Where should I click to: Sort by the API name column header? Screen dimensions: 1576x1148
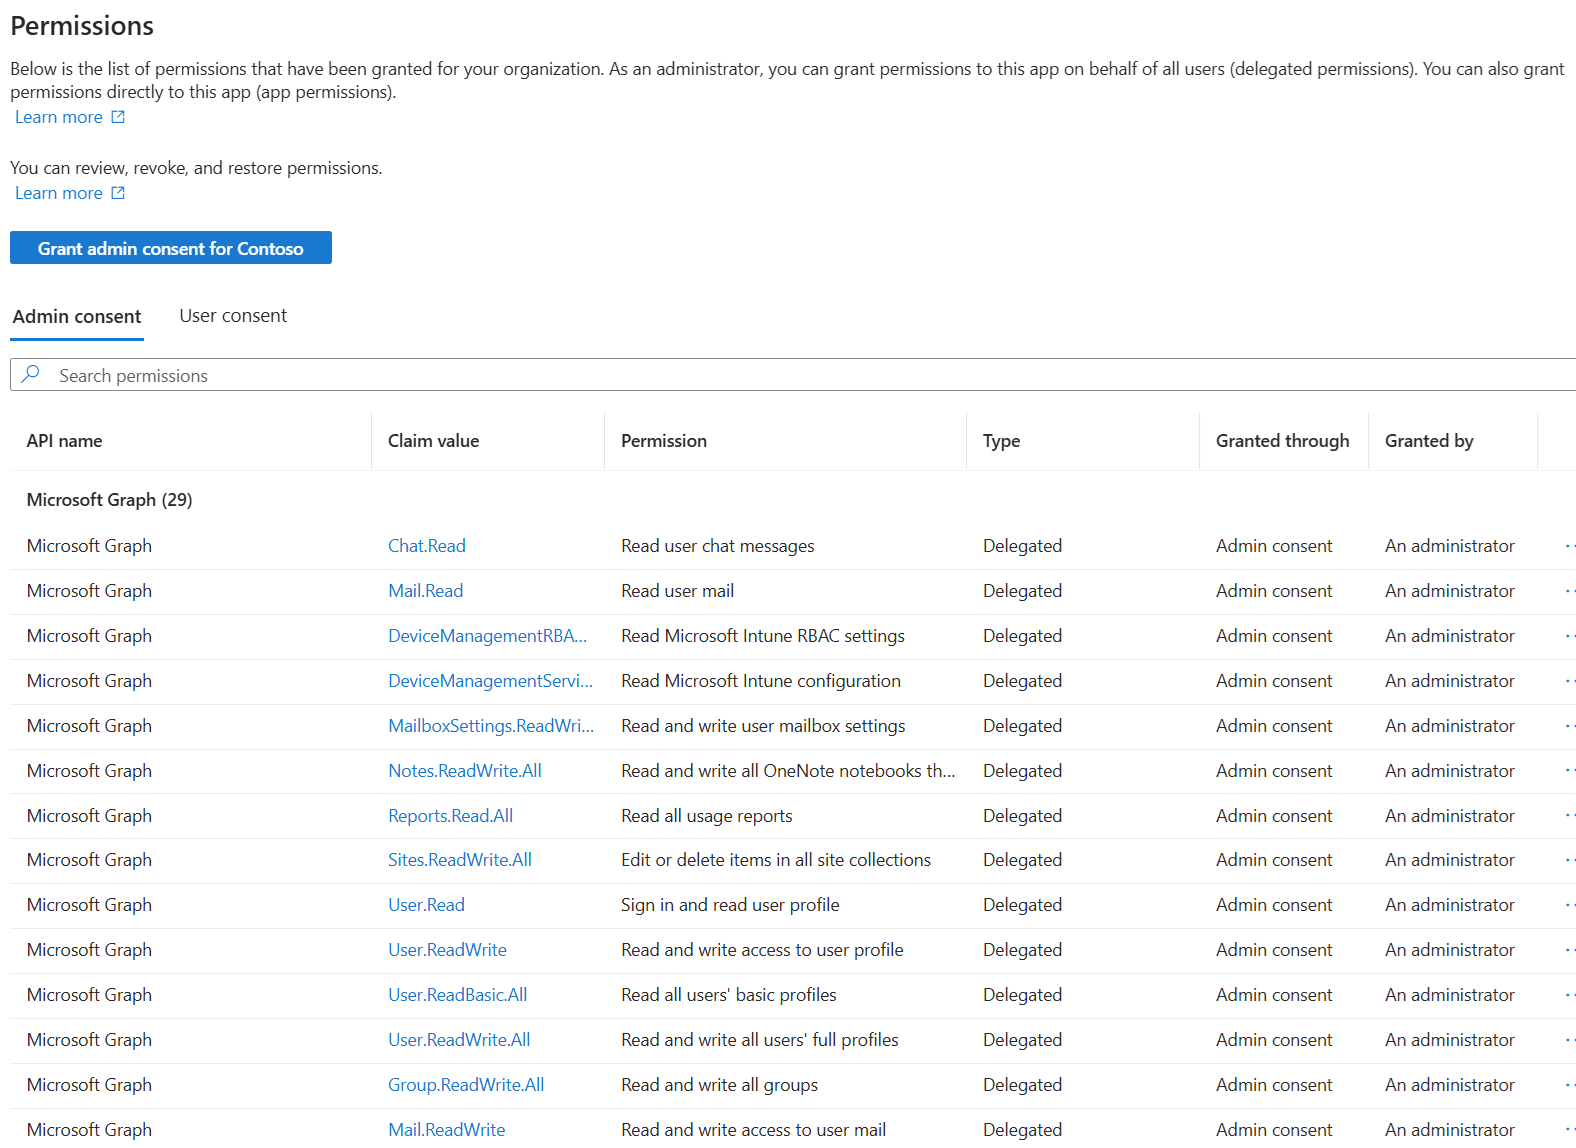[x=65, y=441]
